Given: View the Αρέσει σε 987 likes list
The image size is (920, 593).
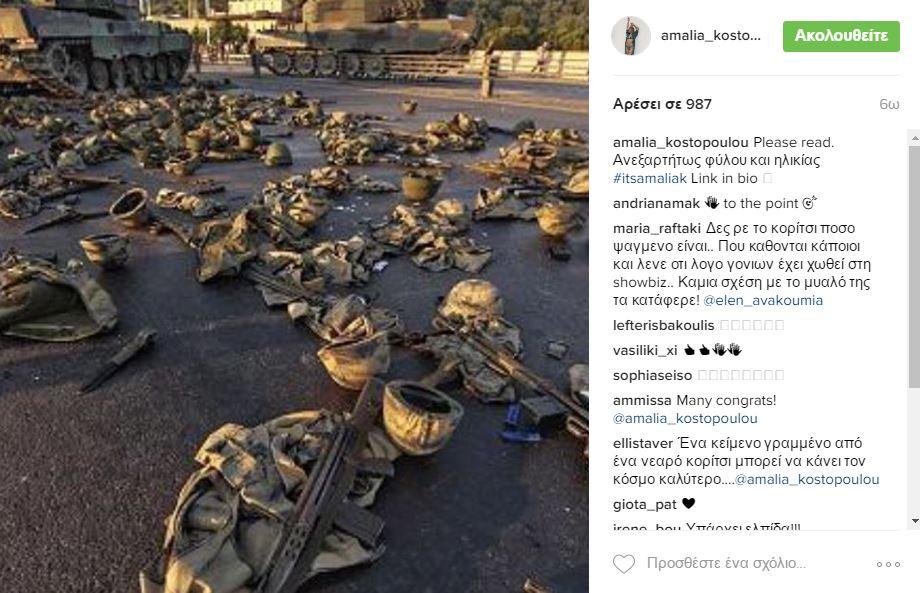Looking at the screenshot, I should [662, 104].
